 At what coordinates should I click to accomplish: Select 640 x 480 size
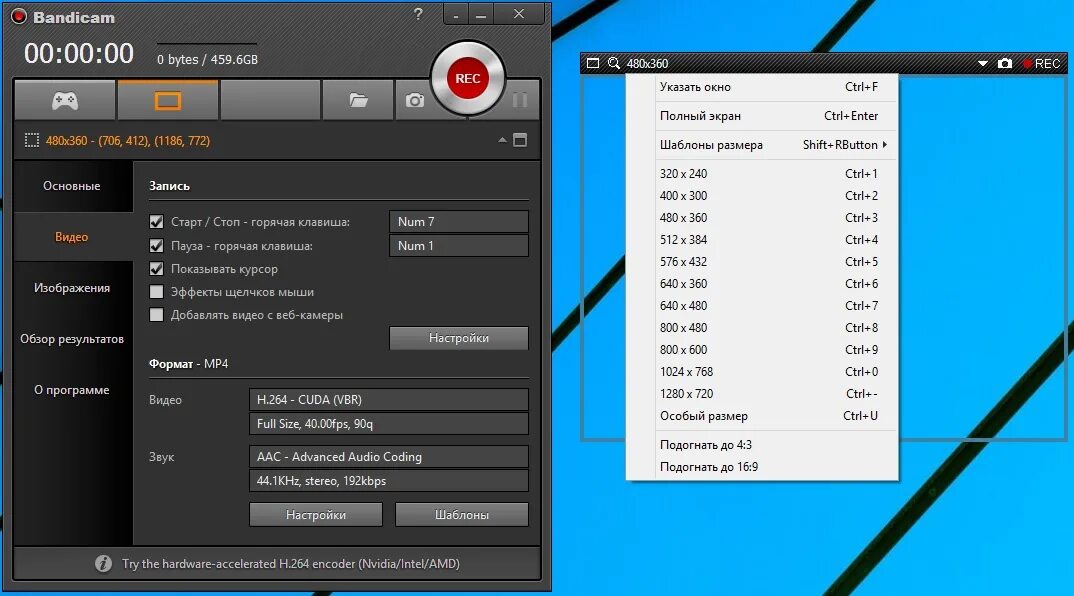pos(762,306)
